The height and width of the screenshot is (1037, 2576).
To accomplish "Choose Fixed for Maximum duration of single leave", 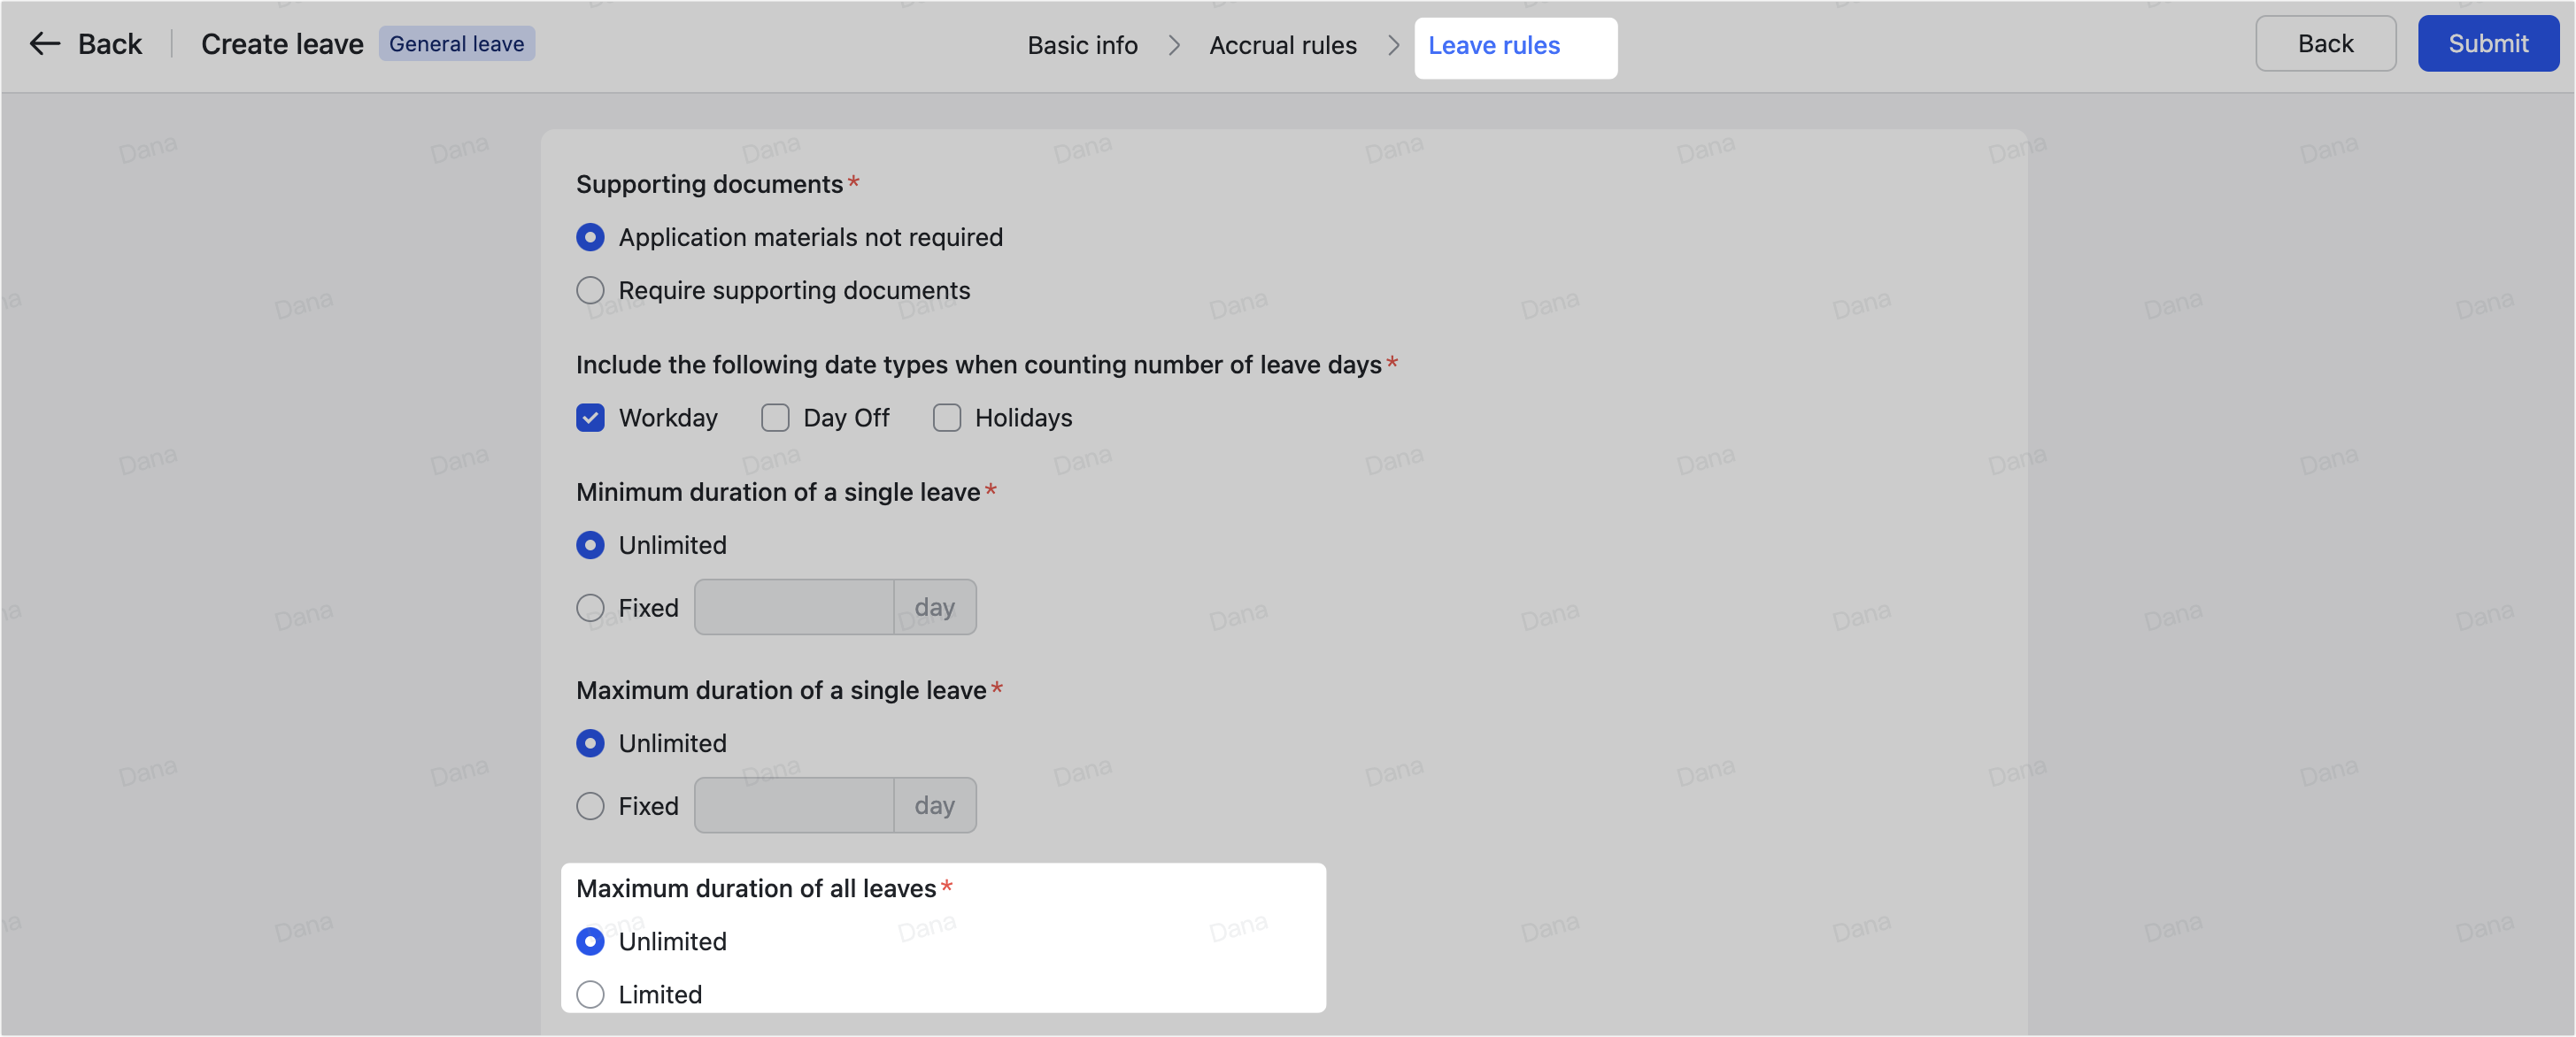I will click(x=590, y=805).
